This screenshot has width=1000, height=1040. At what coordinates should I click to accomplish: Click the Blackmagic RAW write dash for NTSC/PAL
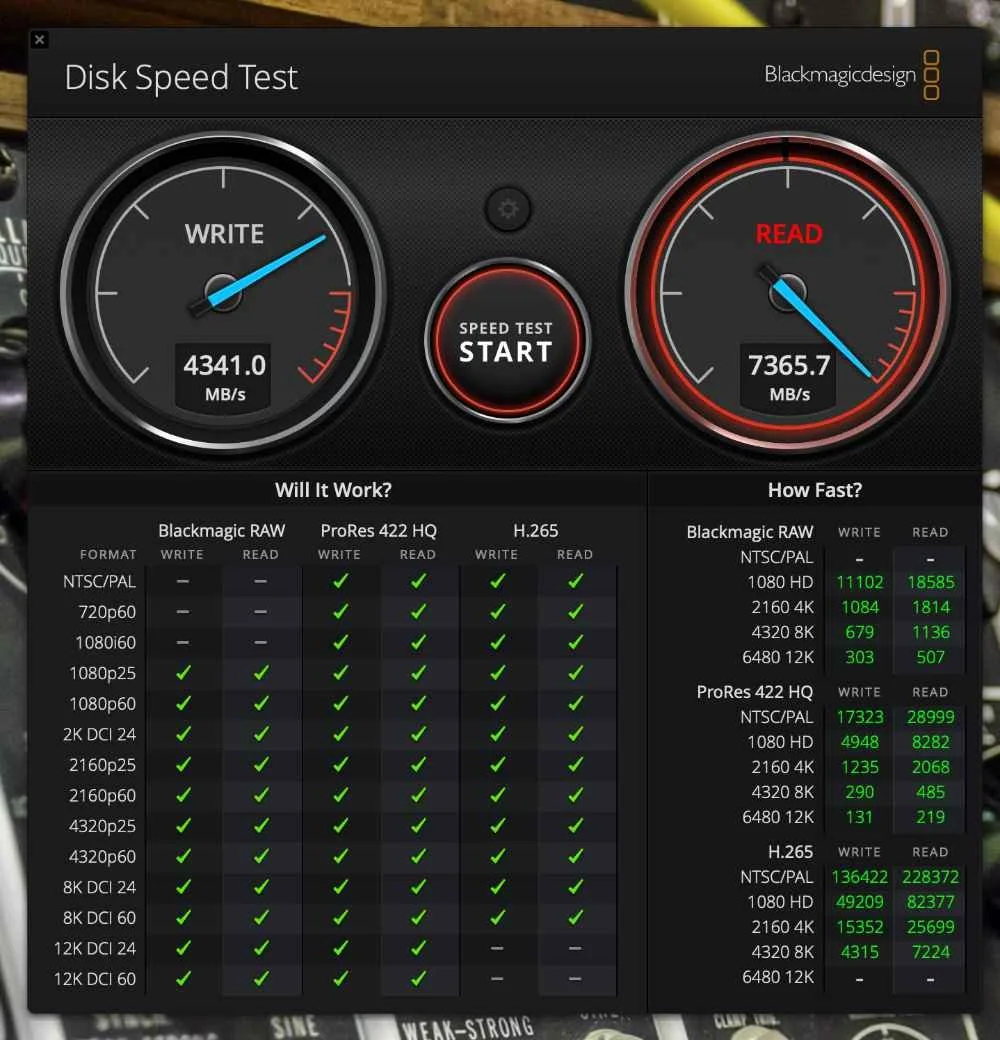click(x=183, y=582)
